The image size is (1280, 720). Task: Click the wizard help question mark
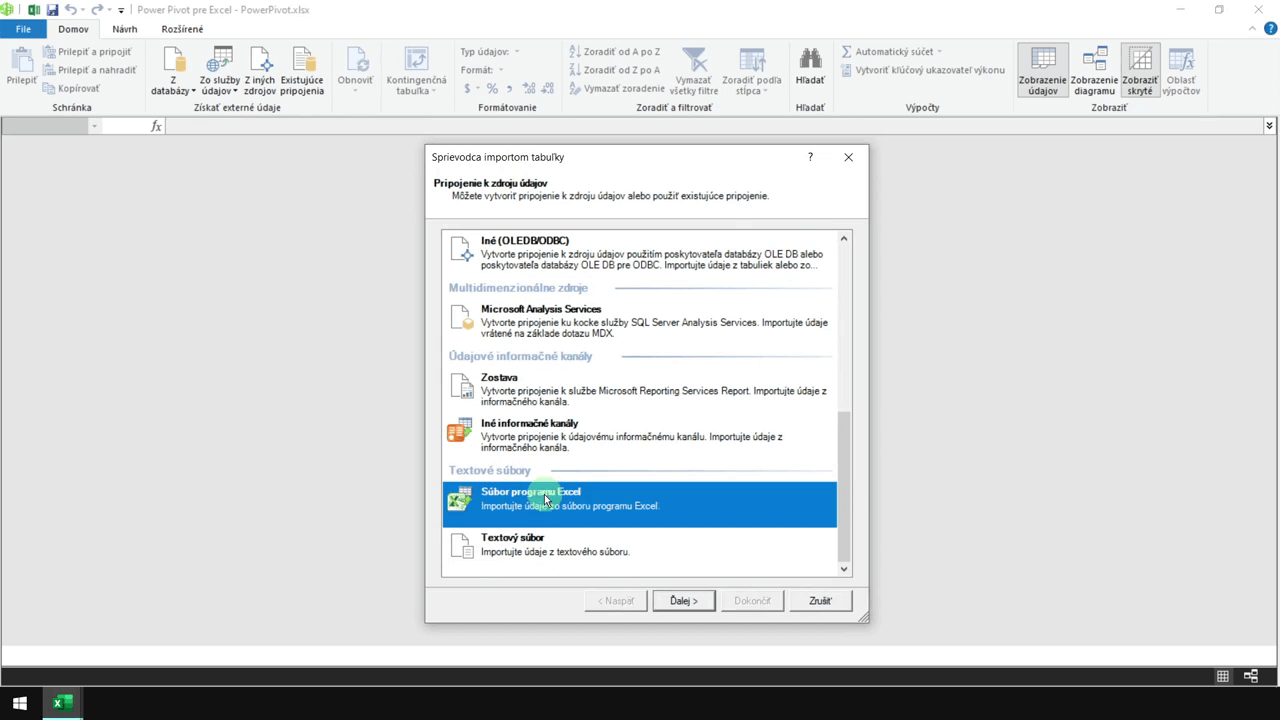[x=810, y=157]
